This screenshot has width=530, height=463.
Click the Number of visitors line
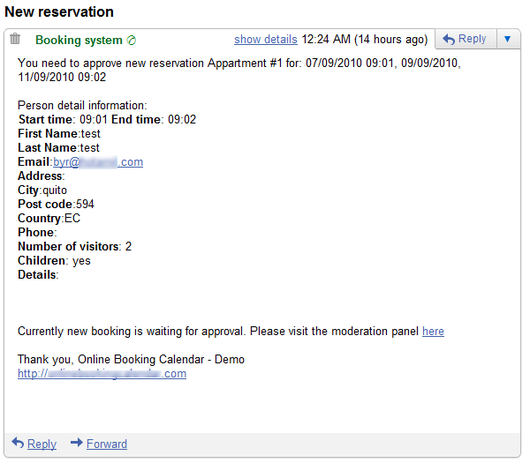click(74, 247)
